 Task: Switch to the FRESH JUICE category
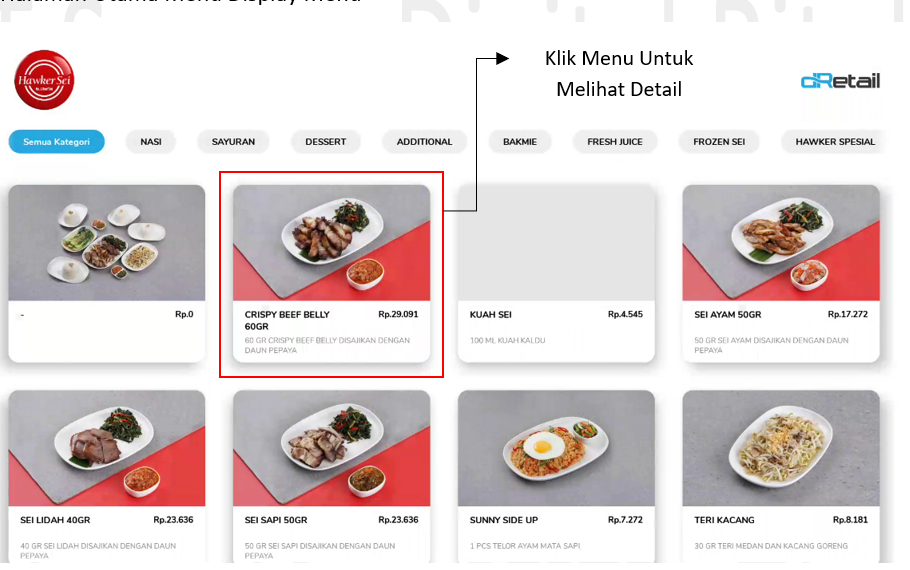tap(615, 142)
